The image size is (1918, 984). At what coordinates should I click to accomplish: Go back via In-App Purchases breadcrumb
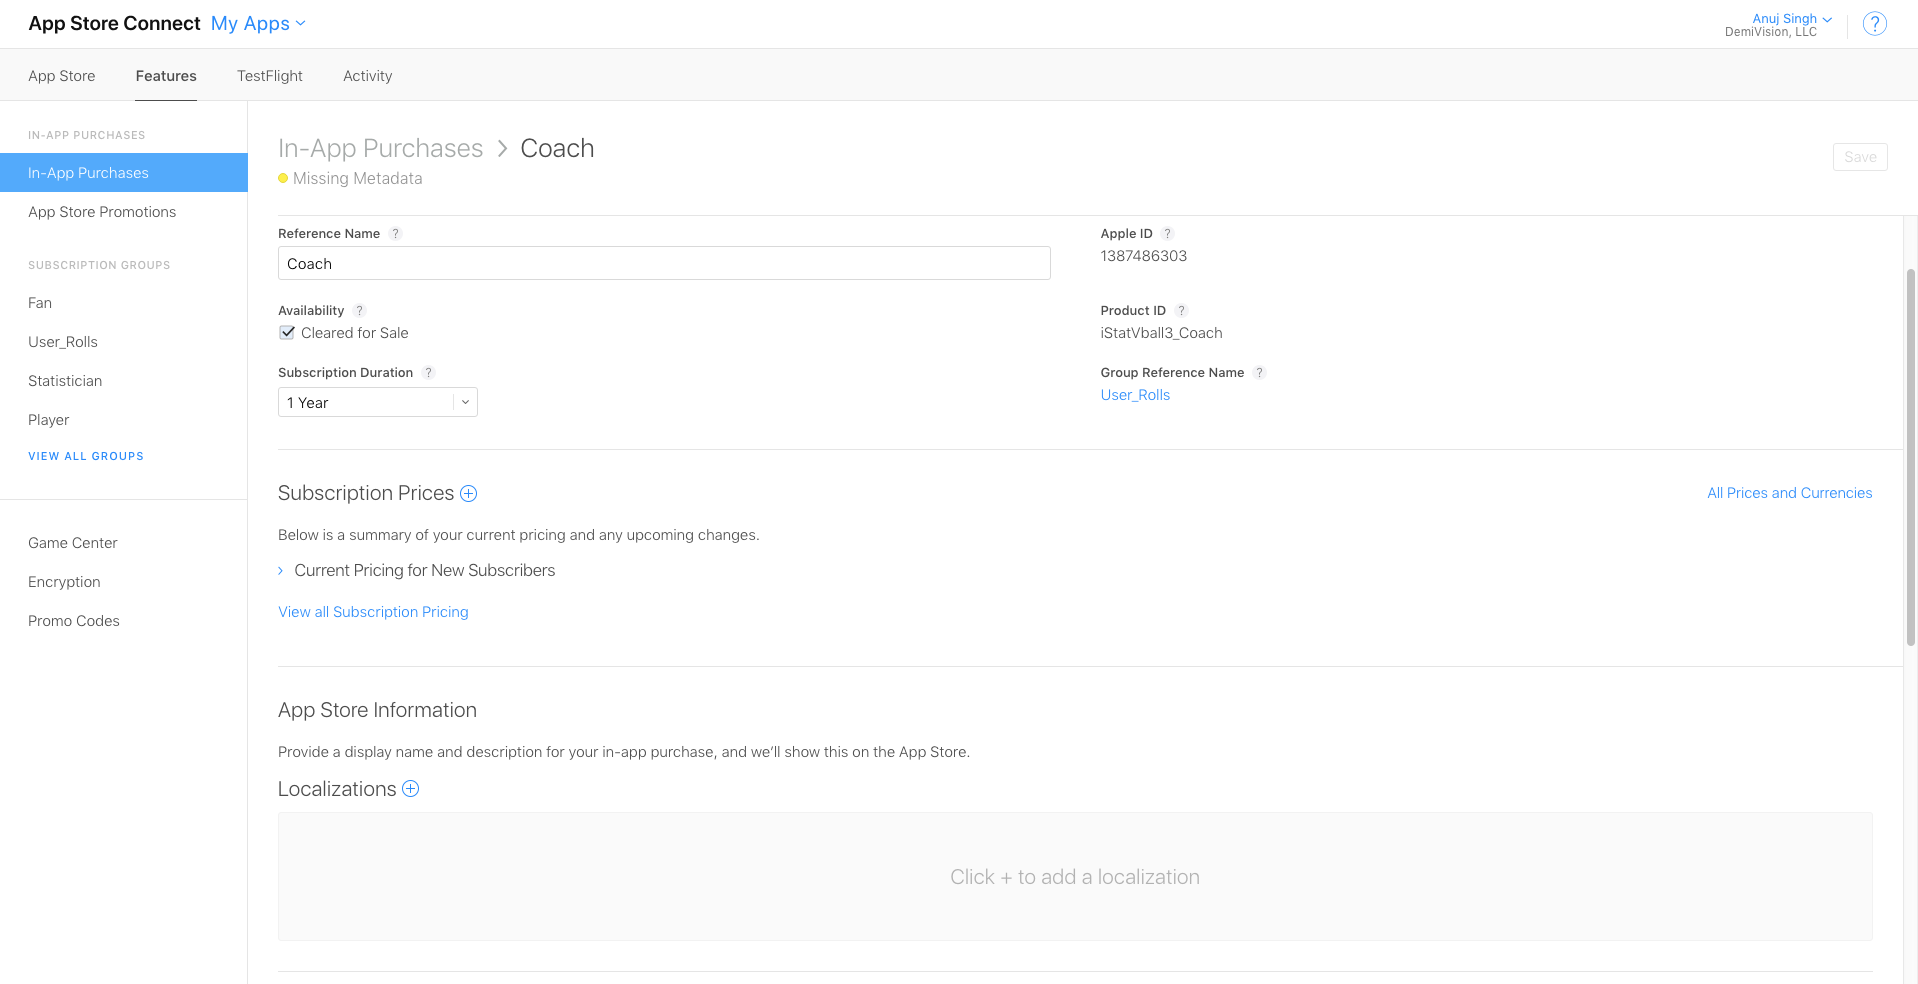[380, 148]
